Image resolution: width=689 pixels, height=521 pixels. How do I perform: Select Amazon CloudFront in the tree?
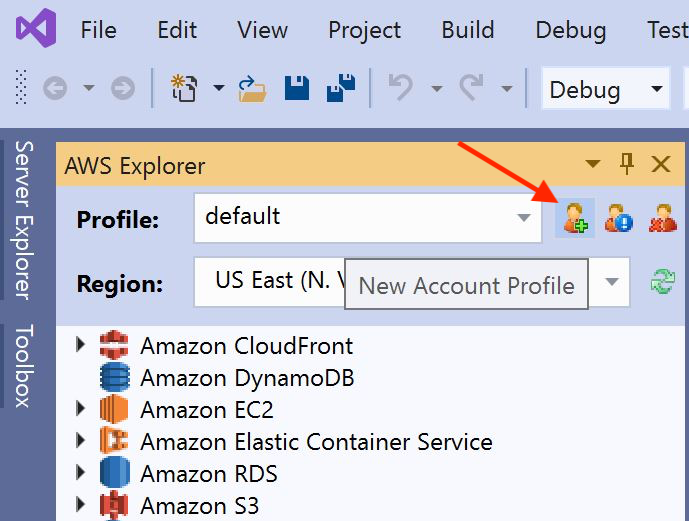point(247,346)
